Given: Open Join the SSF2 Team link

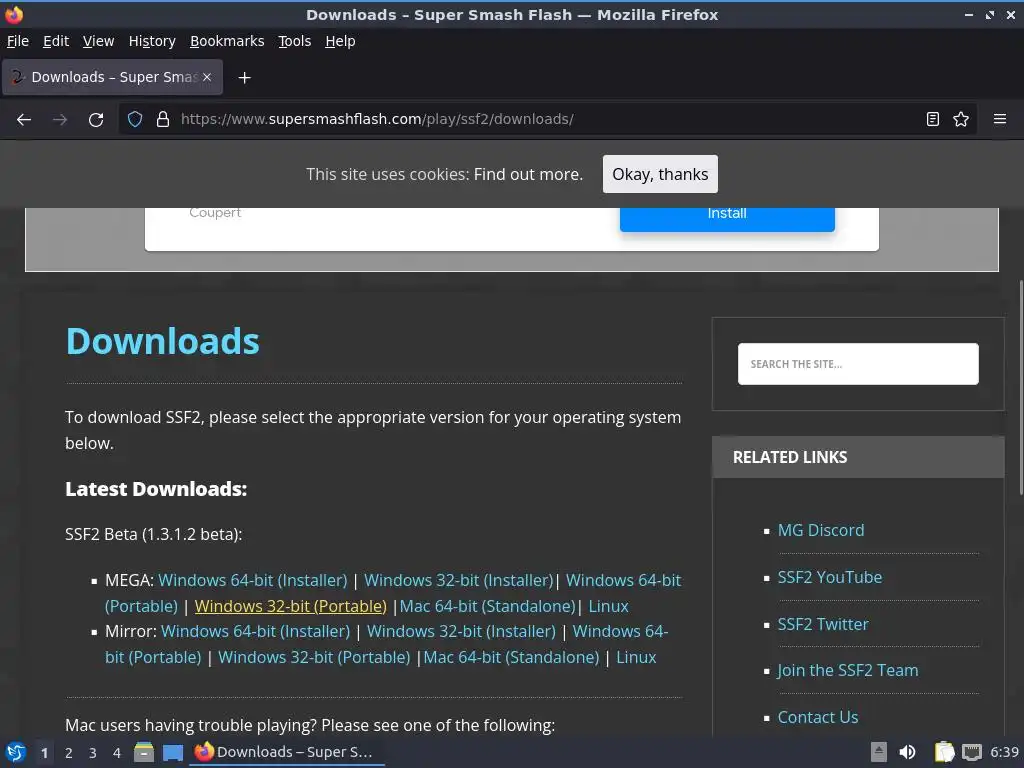Looking at the screenshot, I should pyautogui.click(x=848, y=671).
